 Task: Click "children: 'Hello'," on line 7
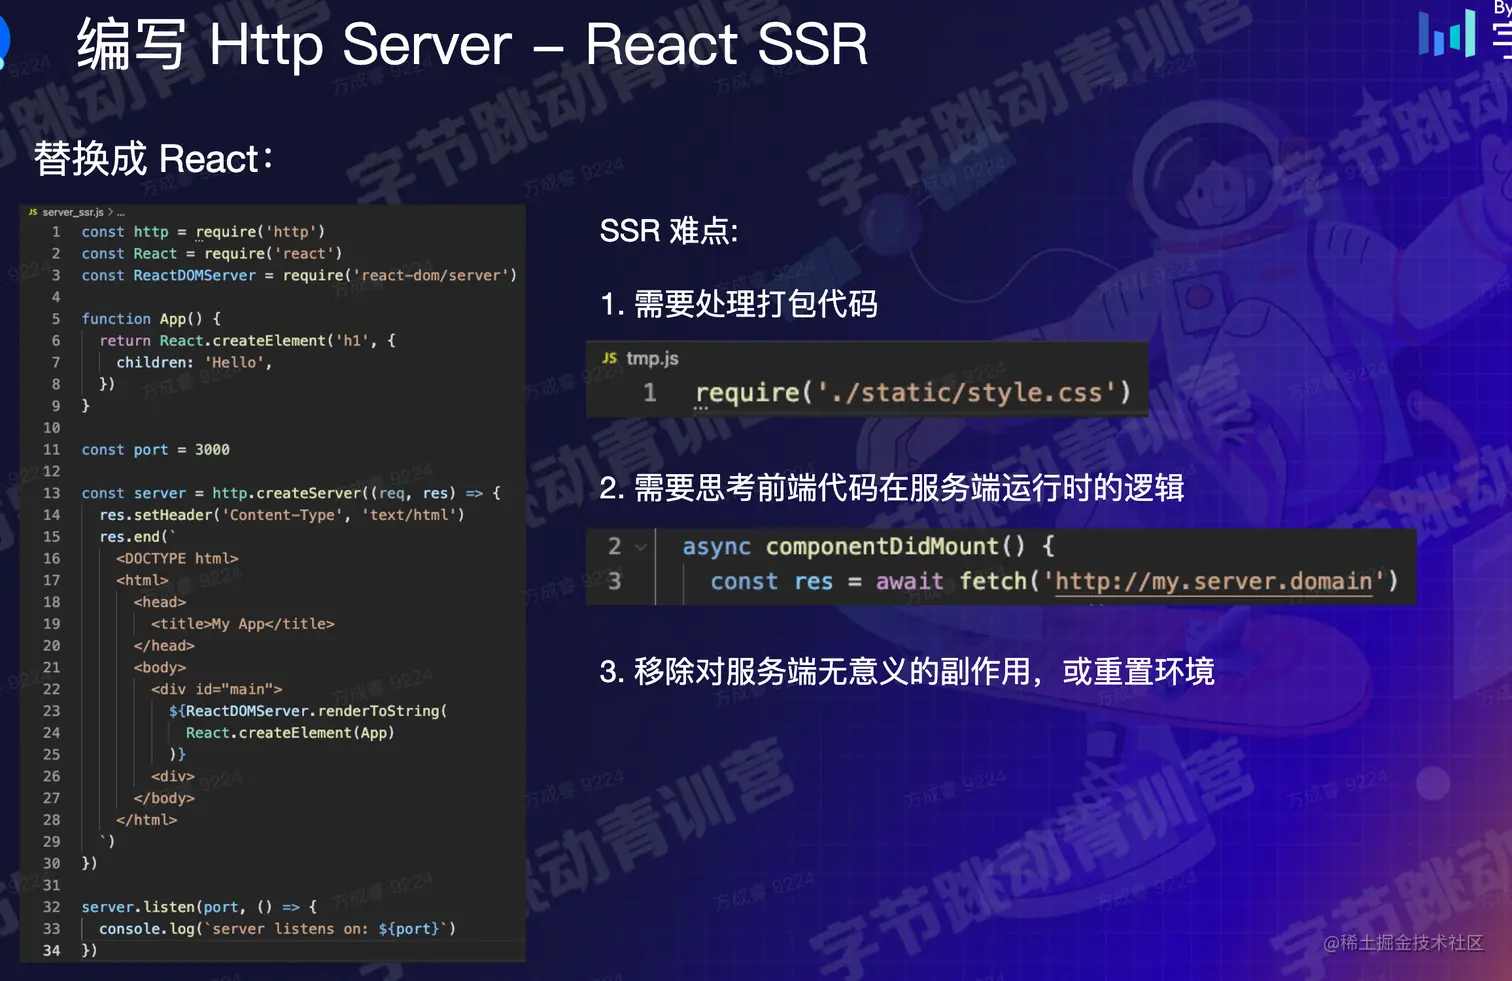pyautogui.click(x=194, y=363)
